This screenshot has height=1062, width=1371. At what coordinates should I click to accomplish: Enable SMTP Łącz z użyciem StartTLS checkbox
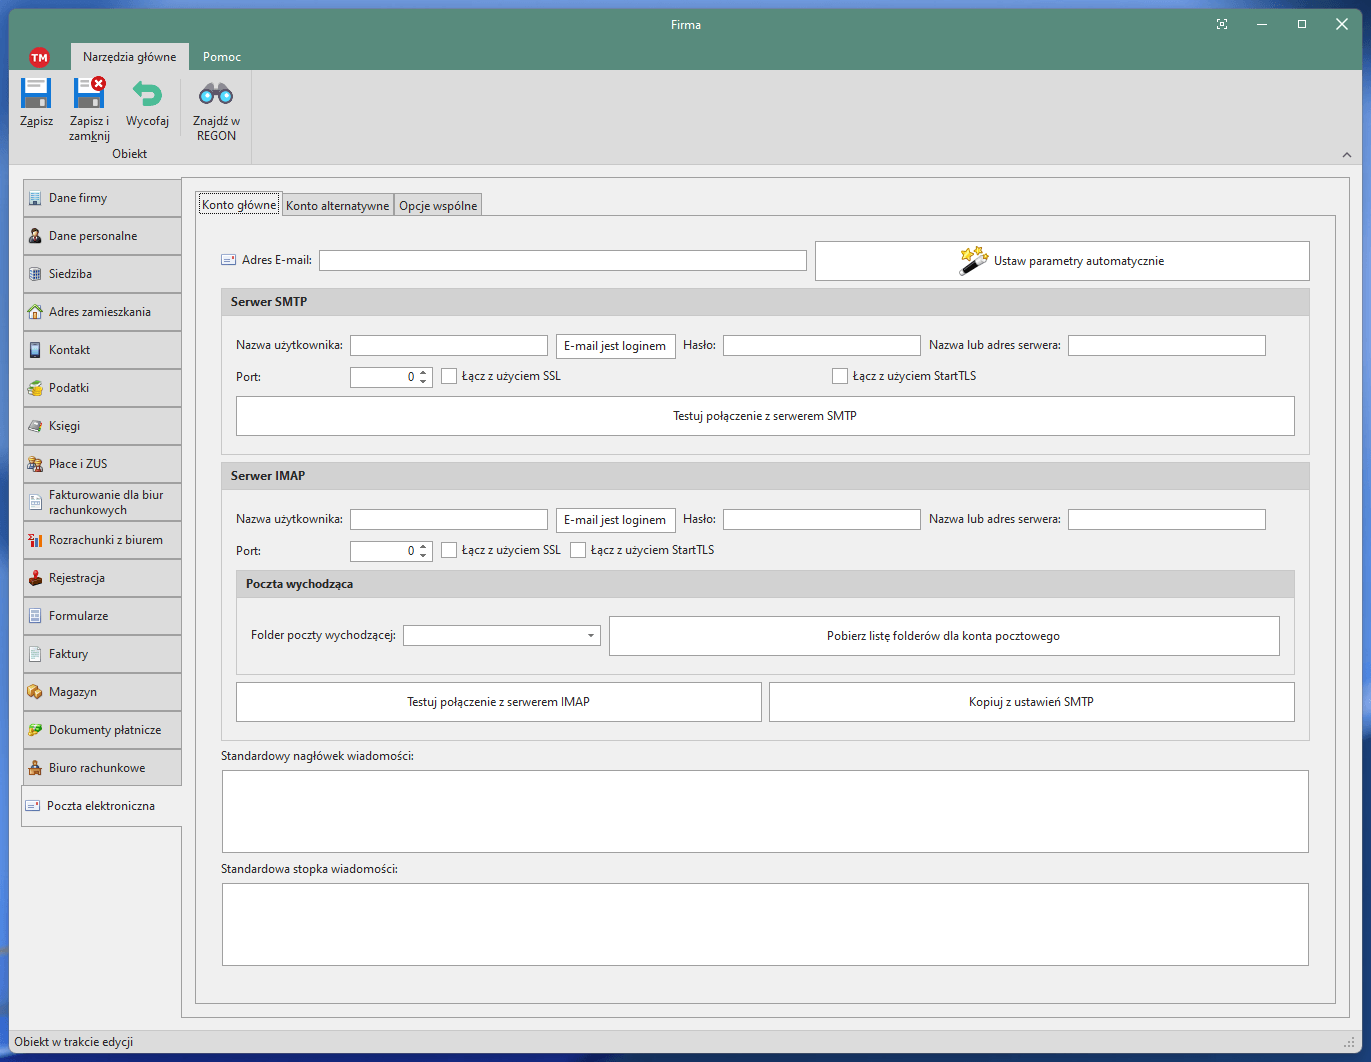click(x=840, y=377)
